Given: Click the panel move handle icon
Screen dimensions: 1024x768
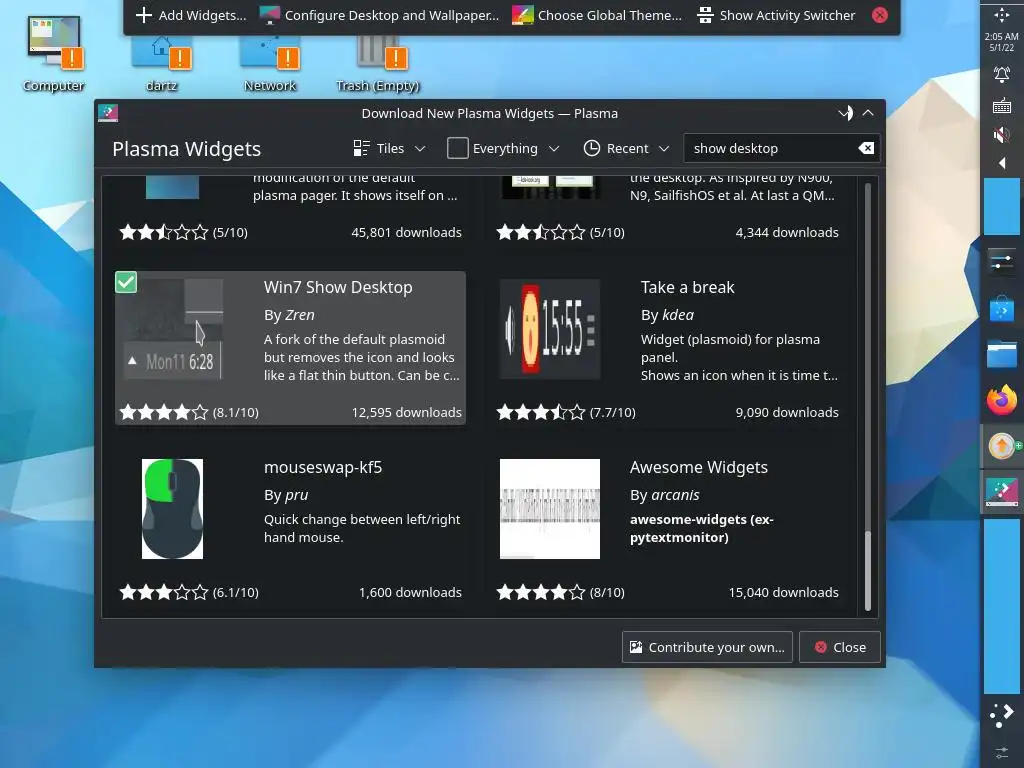Looking at the screenshot, I should [x=1001, y=14].
